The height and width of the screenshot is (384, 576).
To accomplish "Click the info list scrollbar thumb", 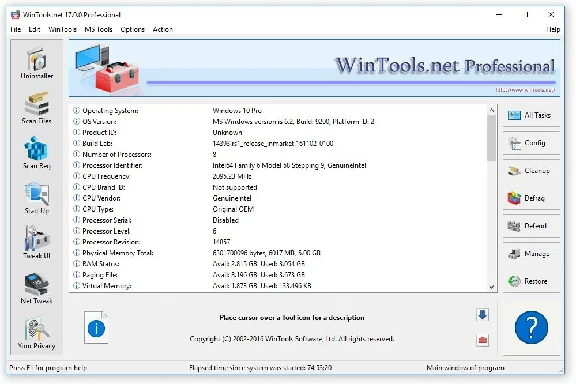I will [492, 138].
